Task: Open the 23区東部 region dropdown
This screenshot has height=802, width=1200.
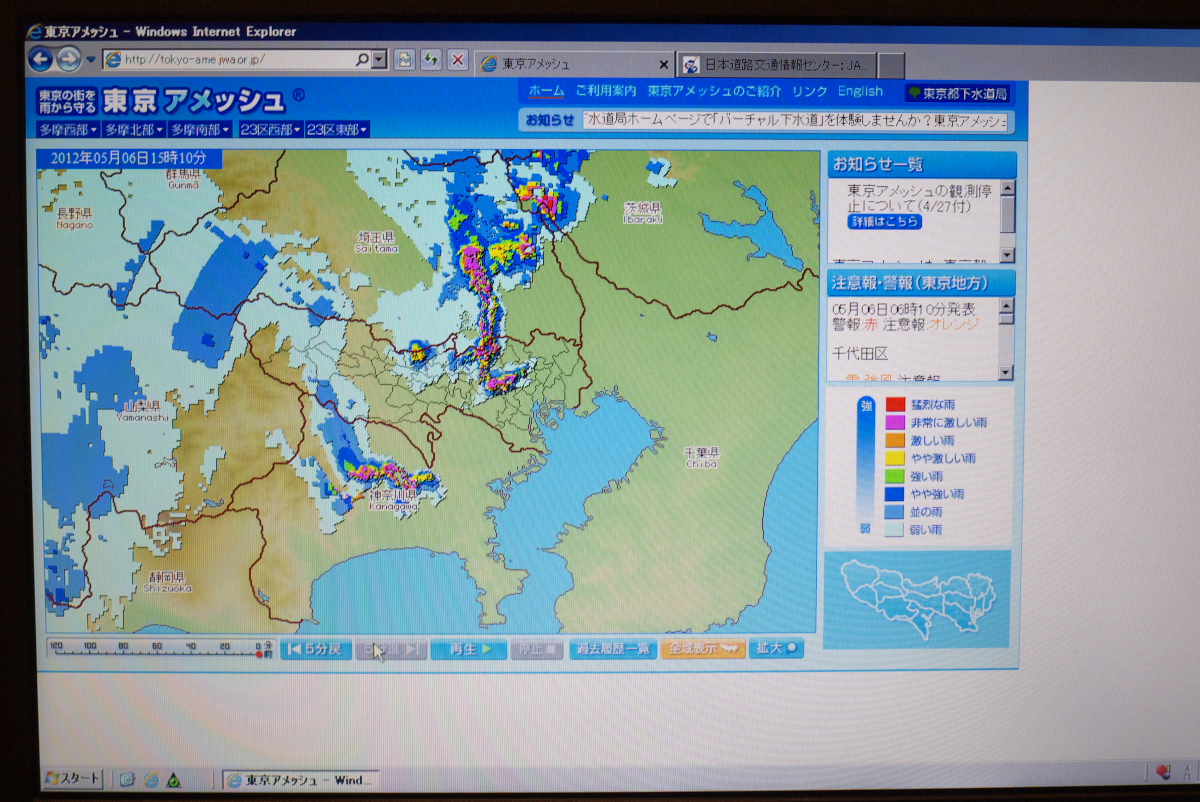Action: [x=337, y=129]
